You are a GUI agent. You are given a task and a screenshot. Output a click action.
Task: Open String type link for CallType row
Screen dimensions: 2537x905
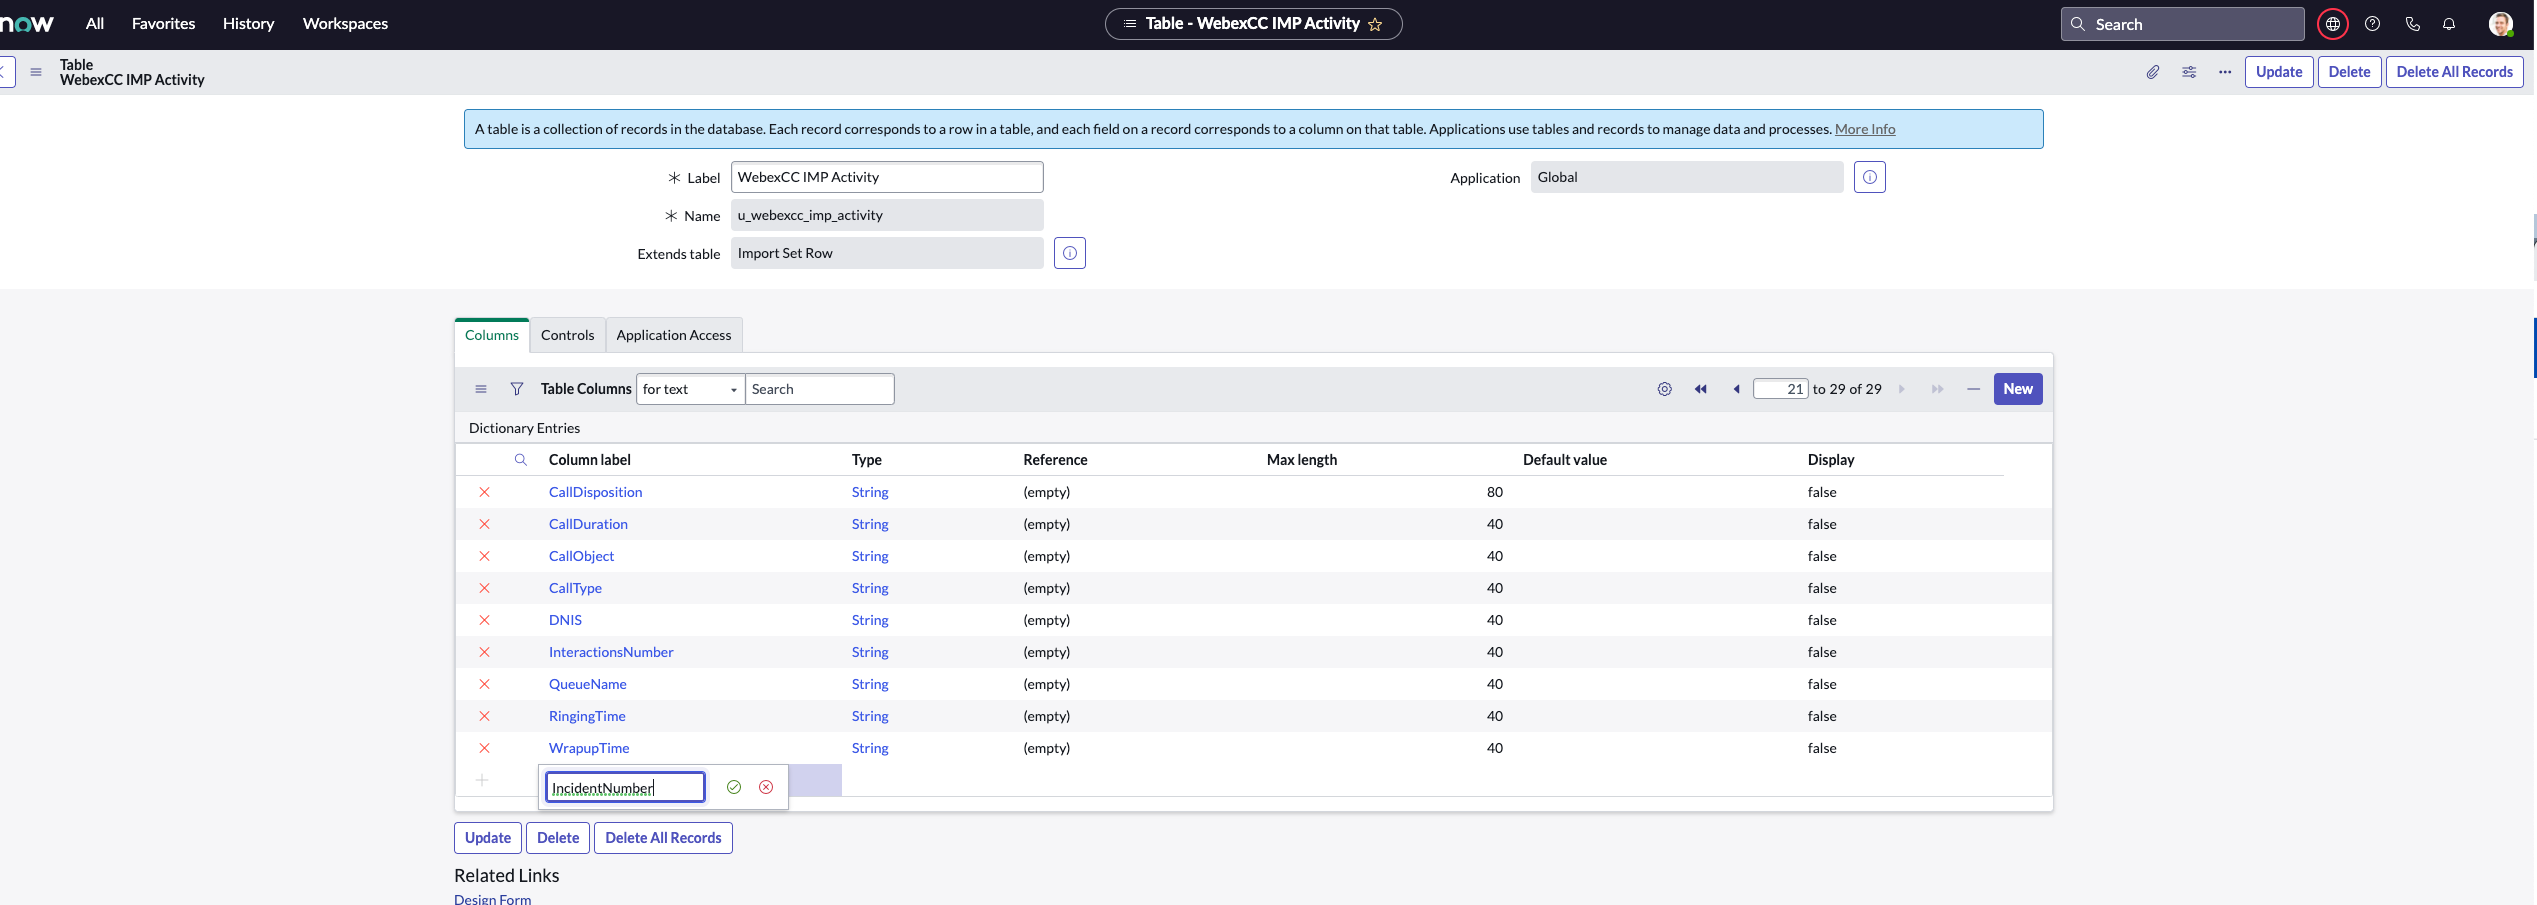870,588
